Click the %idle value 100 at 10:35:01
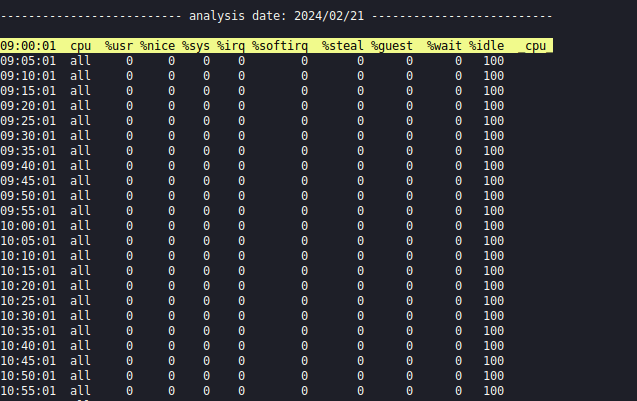This screenshot has height=401, width=637. click(x=493, y=330)
